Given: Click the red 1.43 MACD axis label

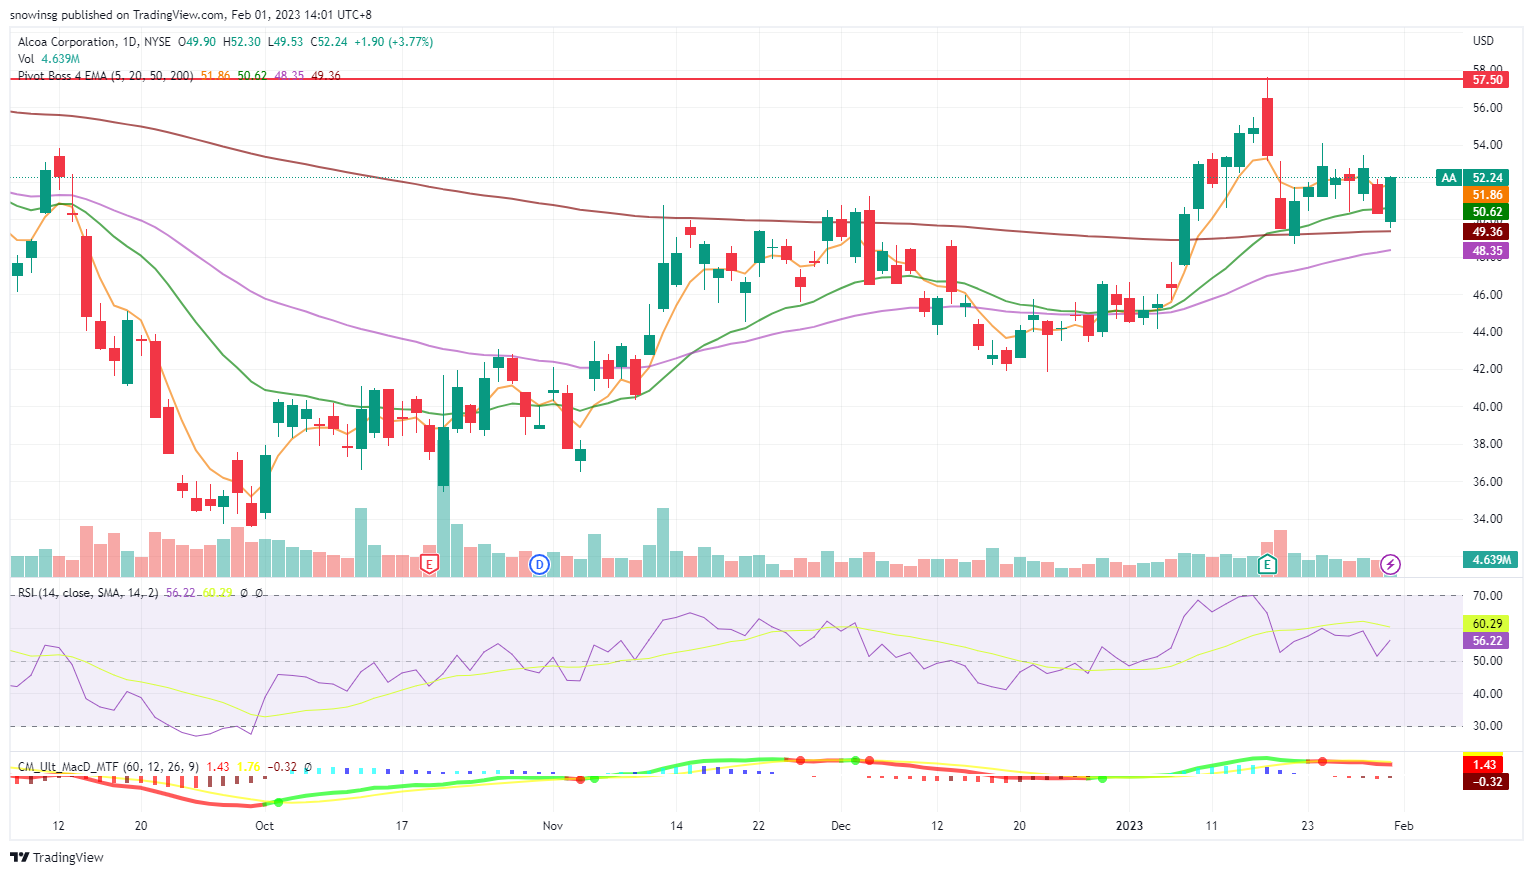Looking at the screenshot, I should [x=1485, y=765].
